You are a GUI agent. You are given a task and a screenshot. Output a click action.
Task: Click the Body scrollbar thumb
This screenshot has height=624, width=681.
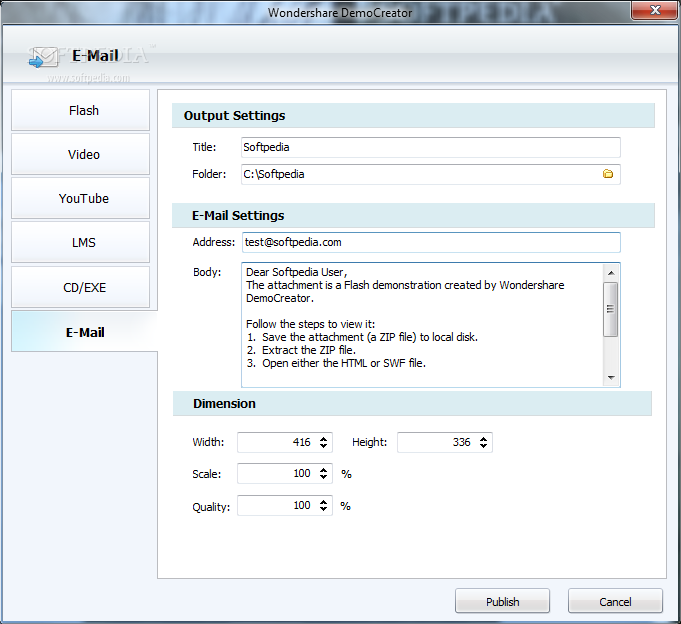[x=611, y=309]
